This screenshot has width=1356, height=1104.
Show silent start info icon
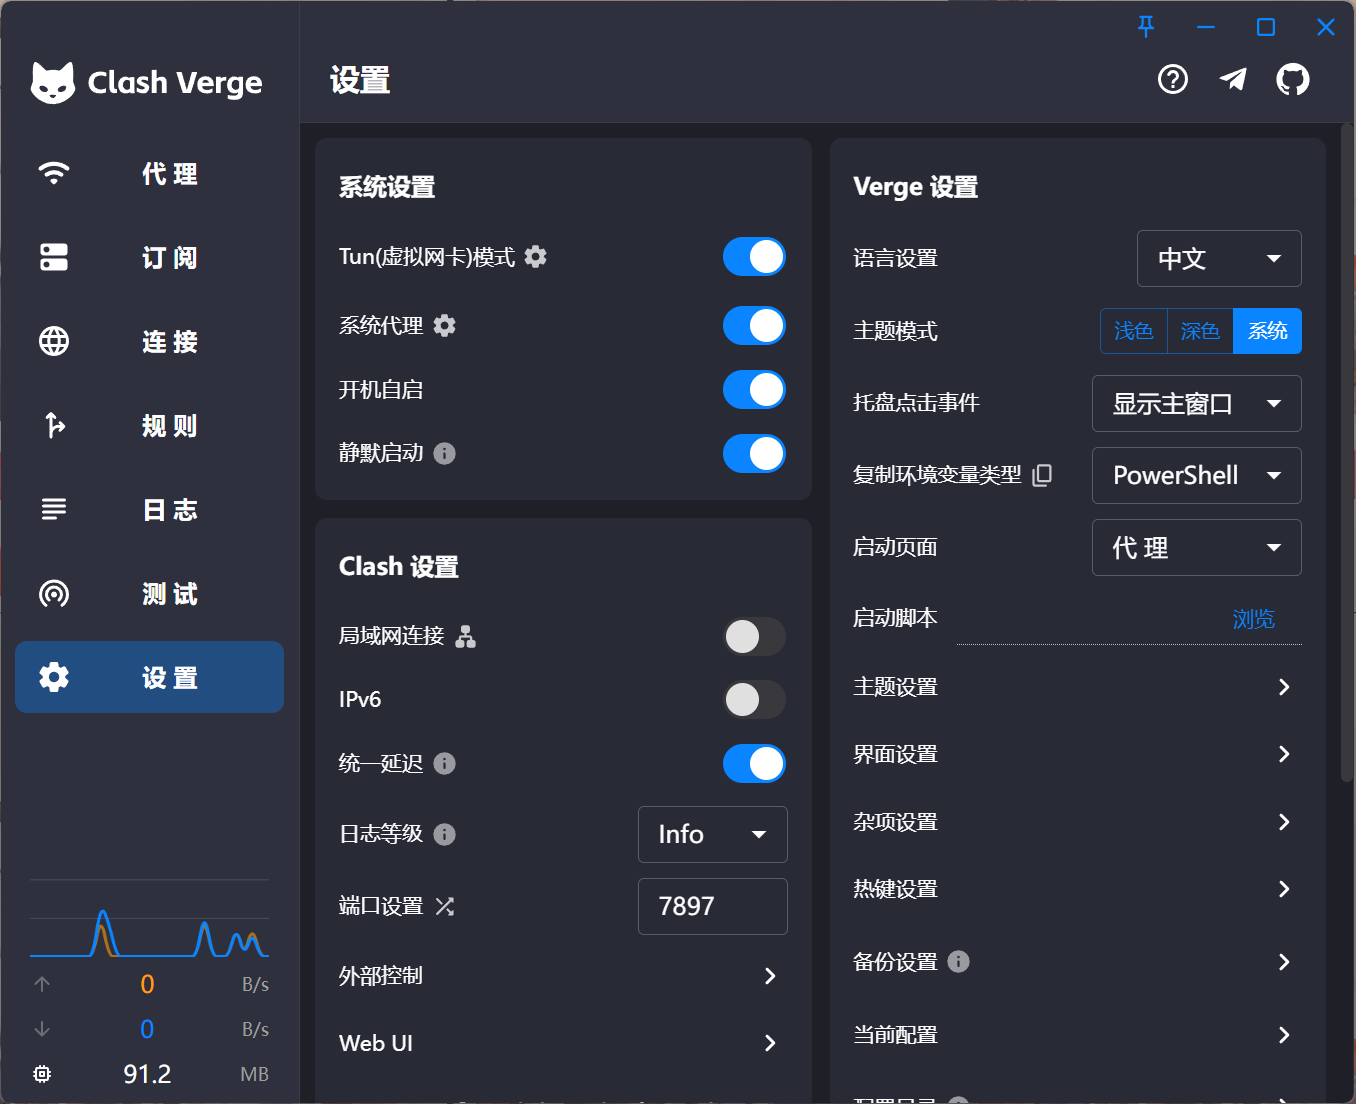(445, 454)
